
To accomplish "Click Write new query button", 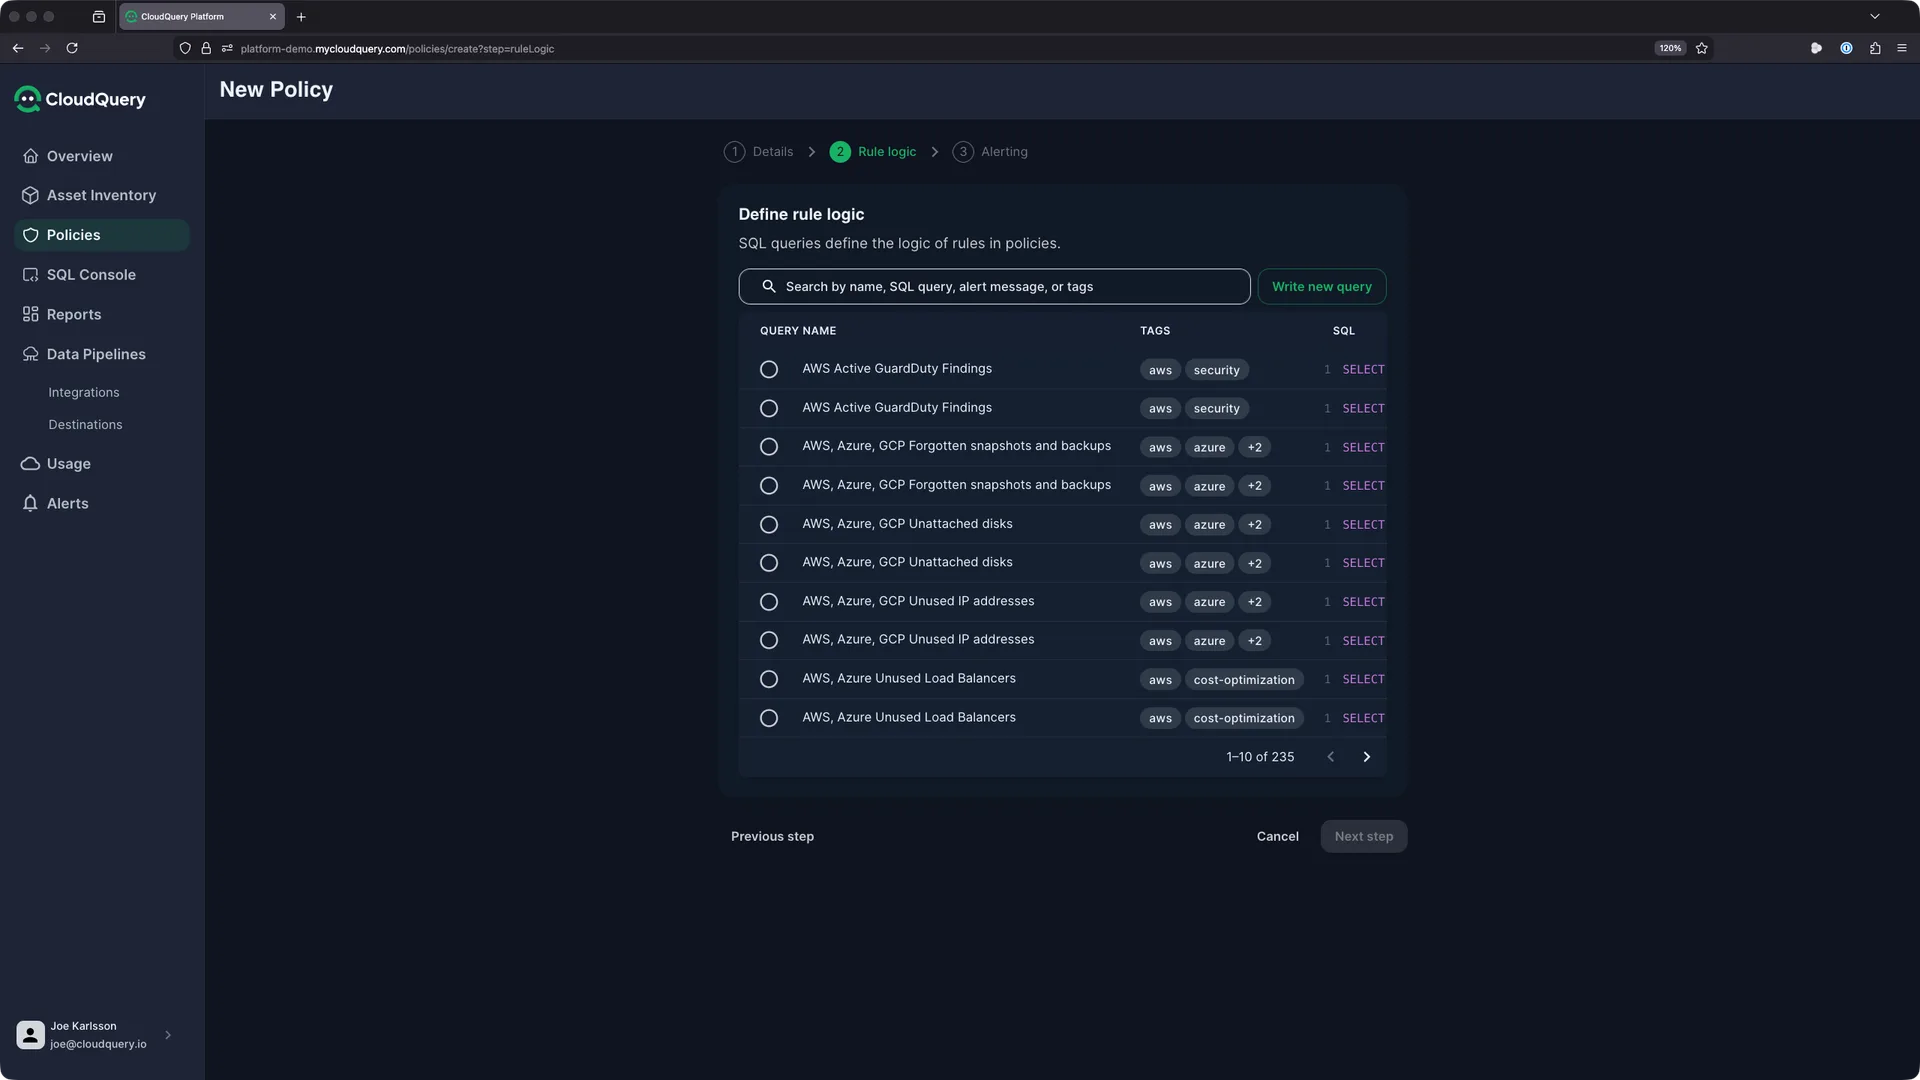I will 1322,287.
